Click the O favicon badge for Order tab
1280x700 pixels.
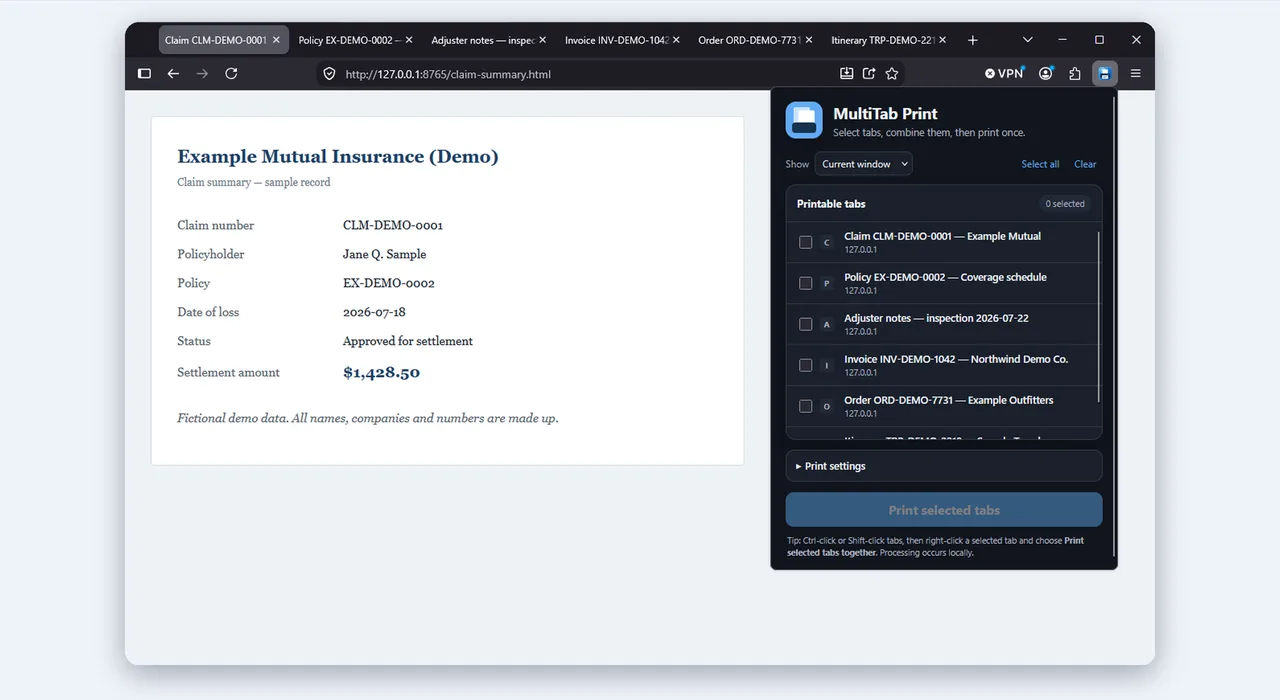826,407
